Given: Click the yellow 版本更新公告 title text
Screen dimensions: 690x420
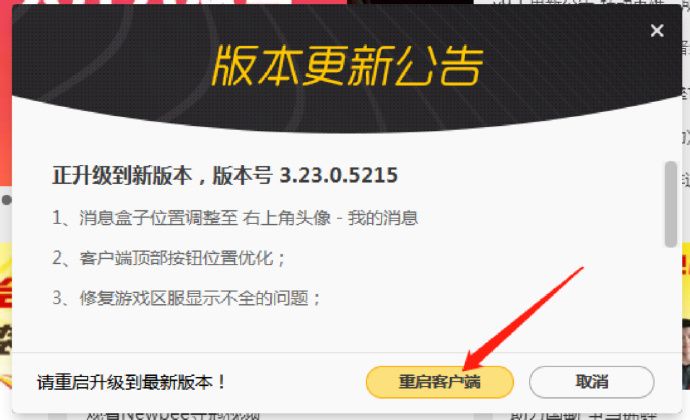Looking at the screenshot, I should pos(348,66).
